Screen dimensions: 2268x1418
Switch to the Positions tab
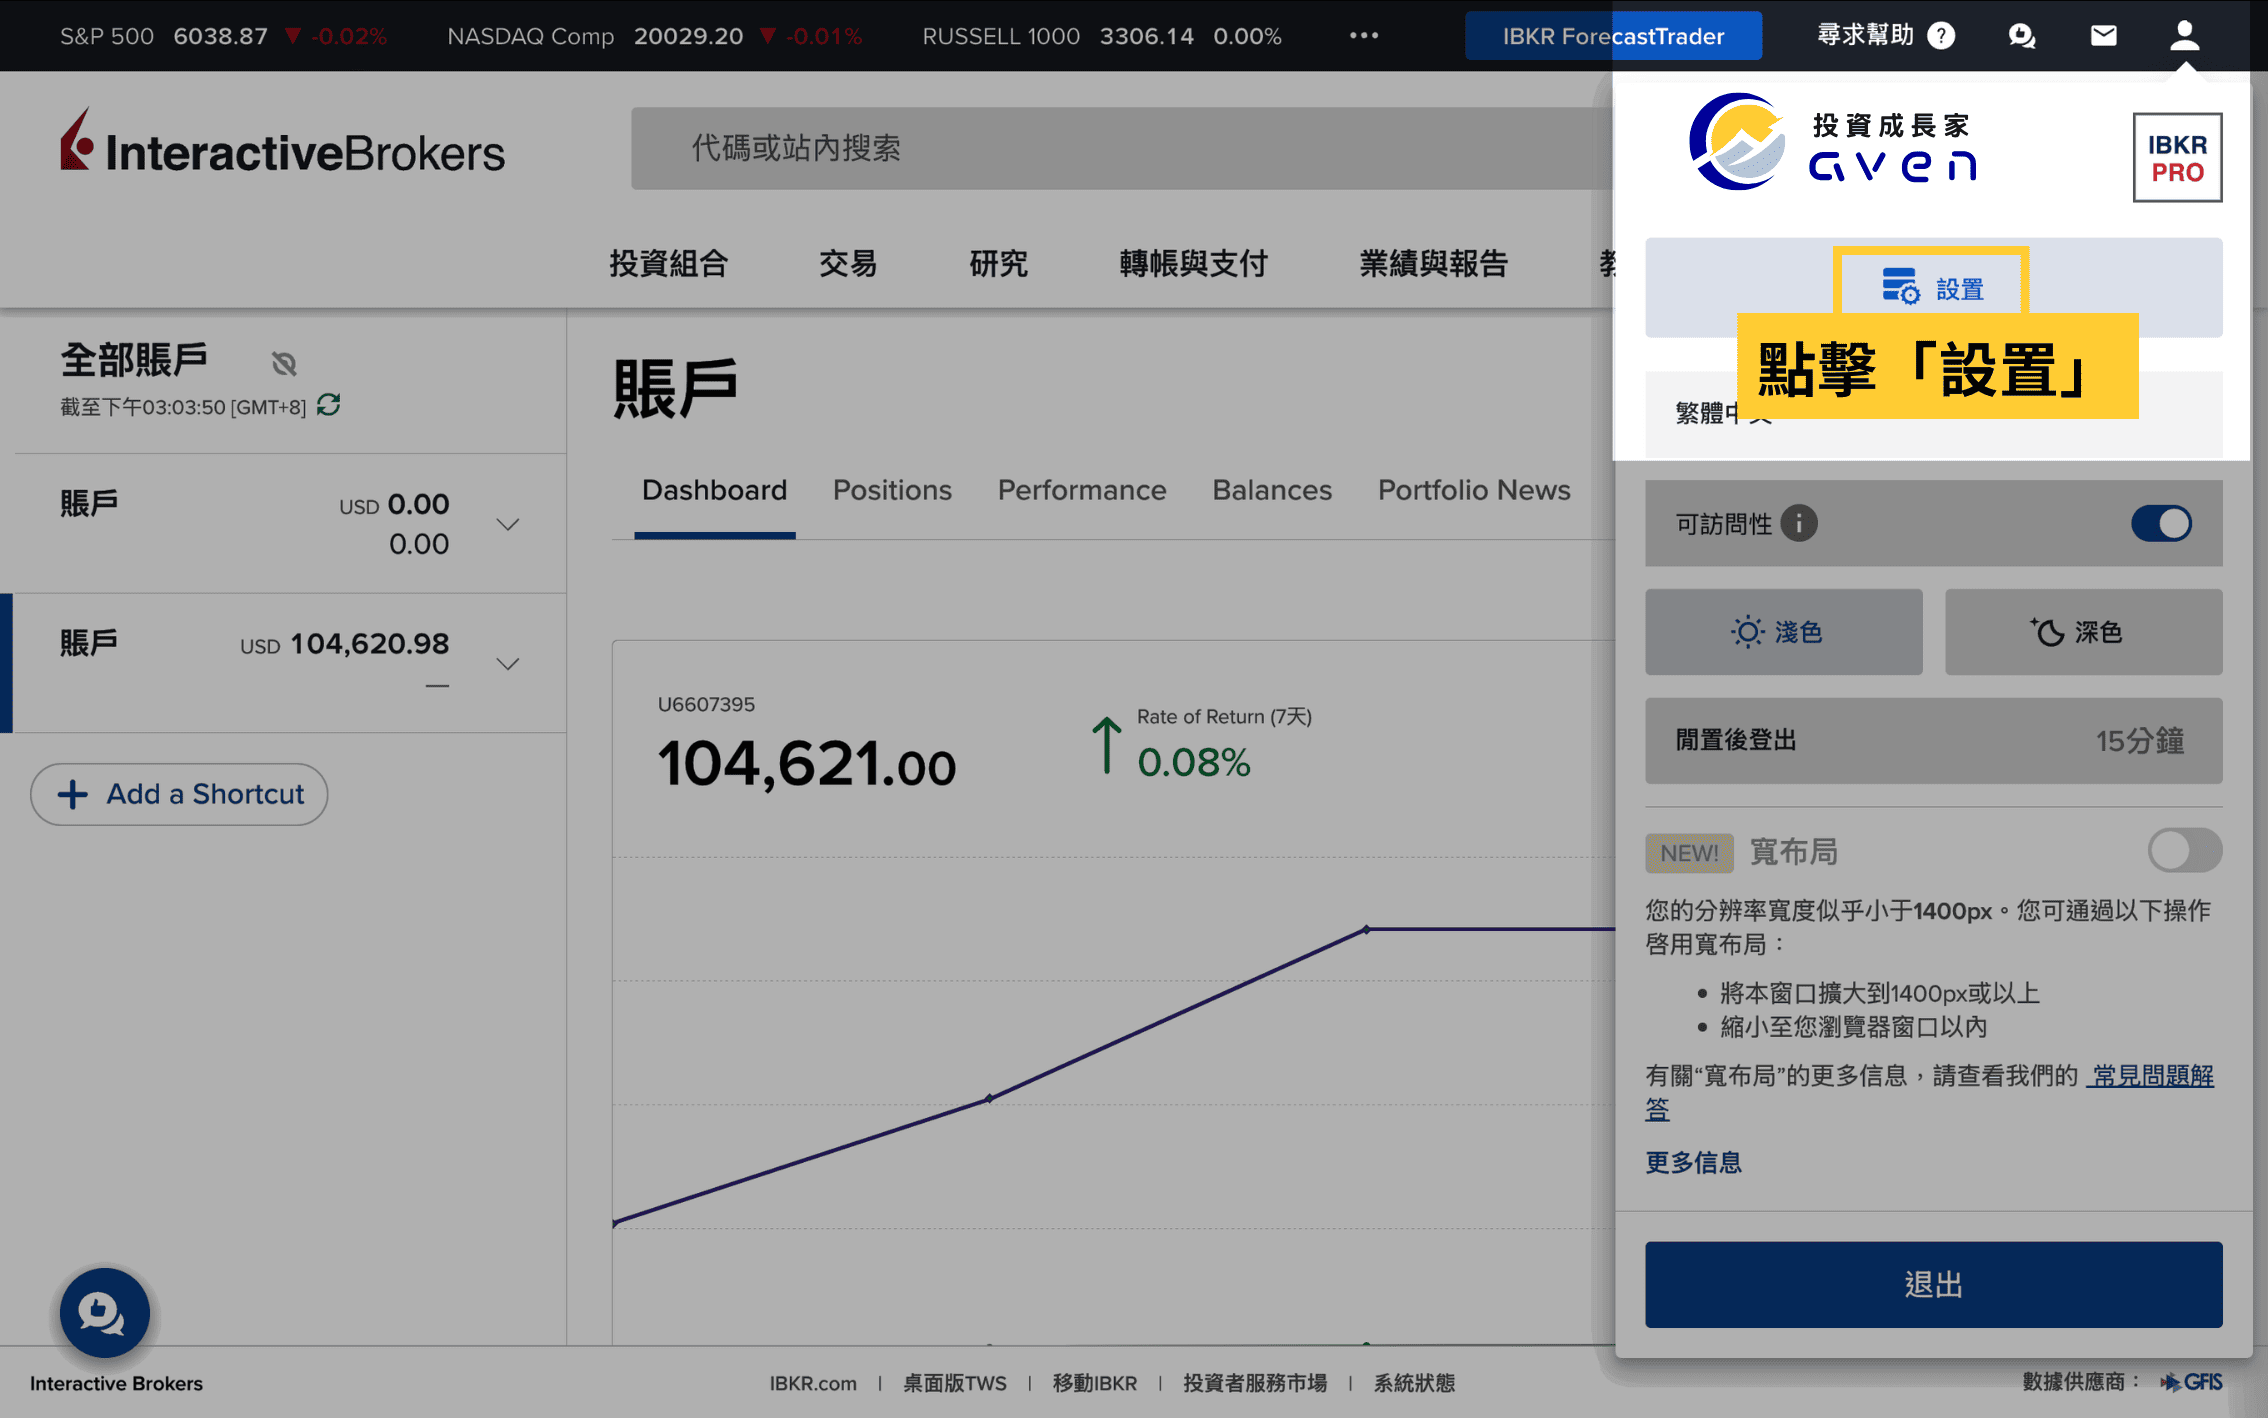coord(892,490)
